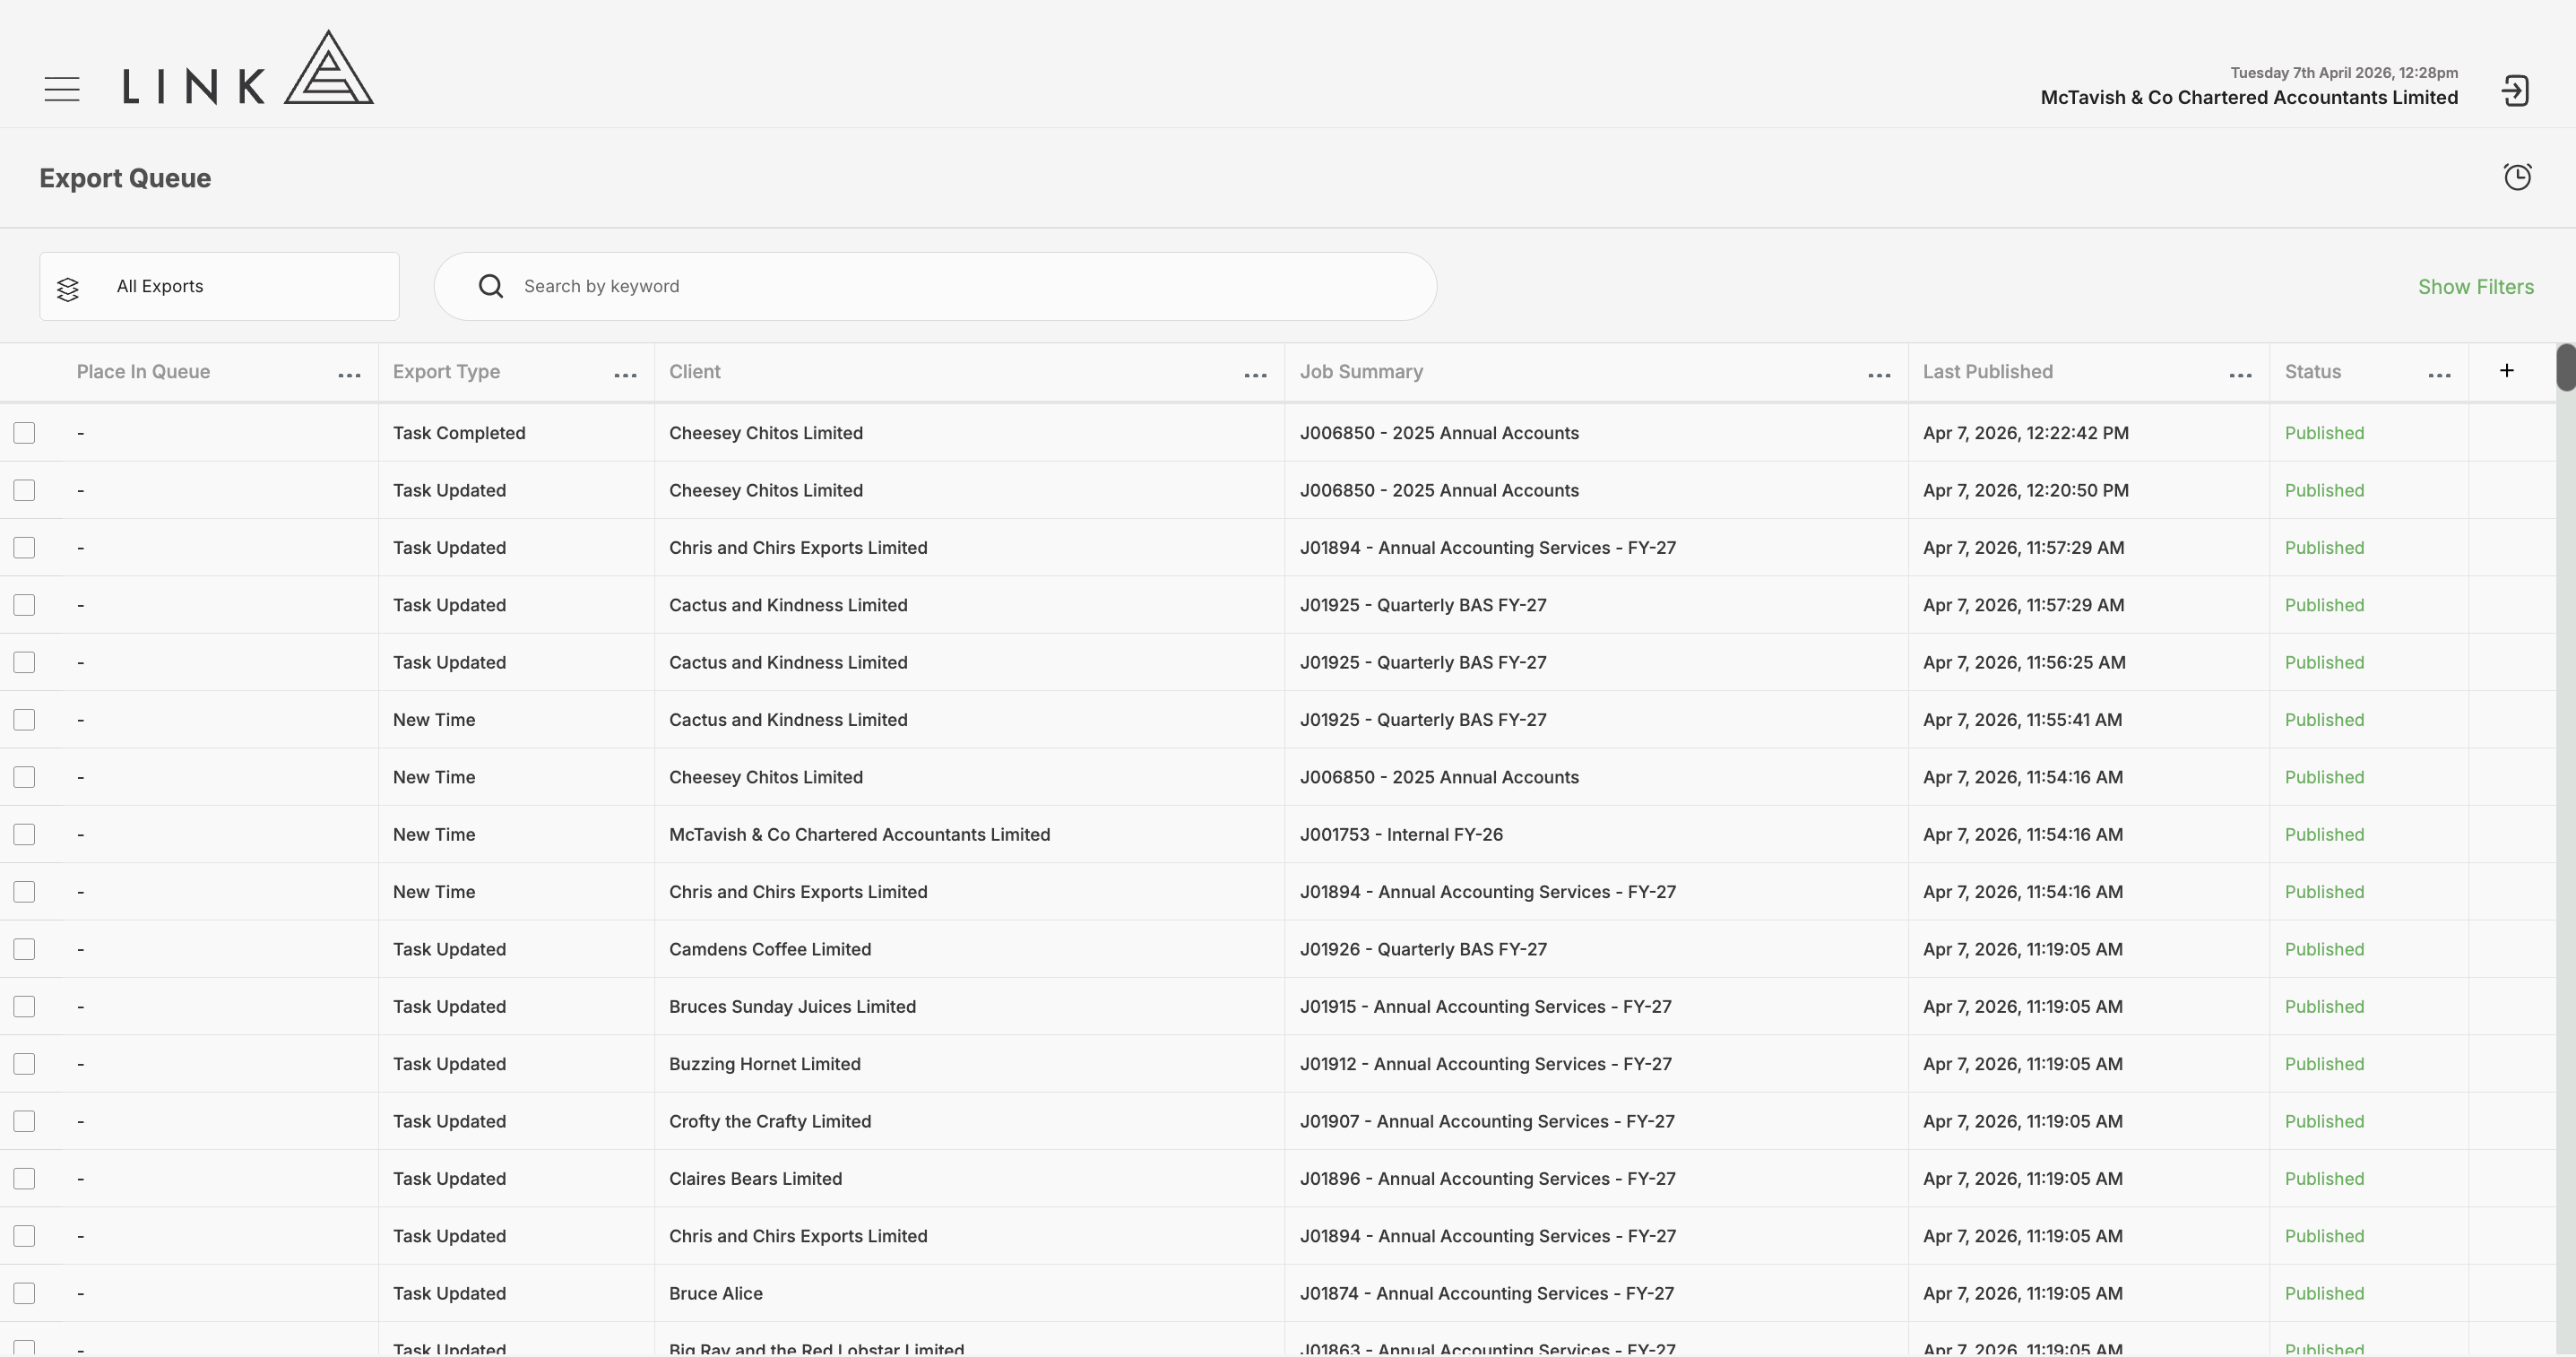This screenshot has width=2576, height=1357.
Task: Click in the Search by keyword field
Action: pos(935,286)
